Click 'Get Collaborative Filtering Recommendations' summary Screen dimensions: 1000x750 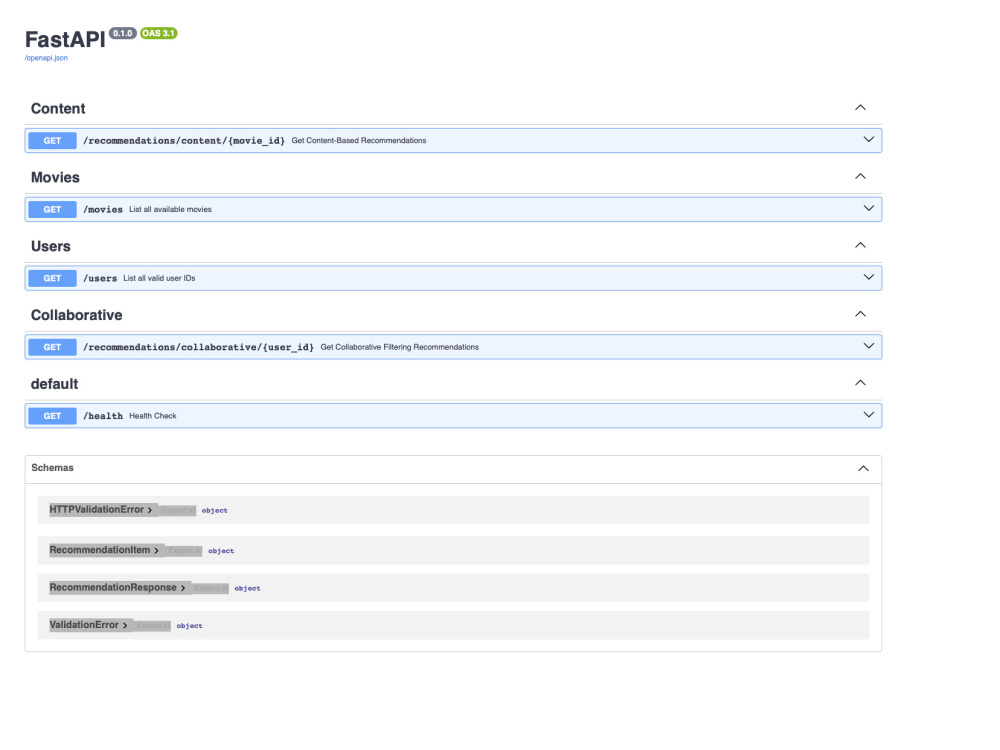[400, 348]
